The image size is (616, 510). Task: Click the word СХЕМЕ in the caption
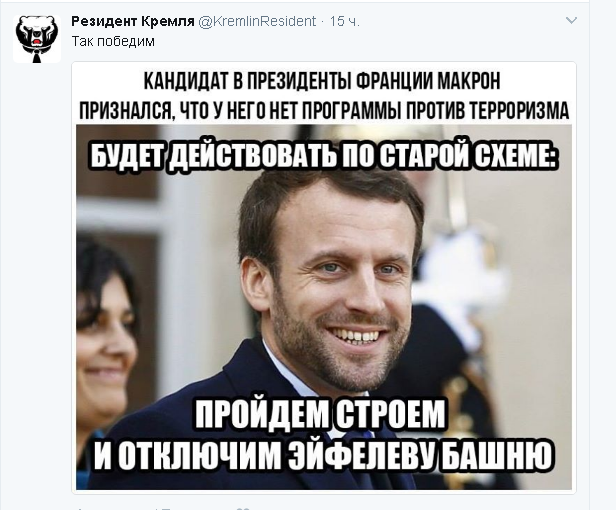pyautogui.click(x=517, y=156)
